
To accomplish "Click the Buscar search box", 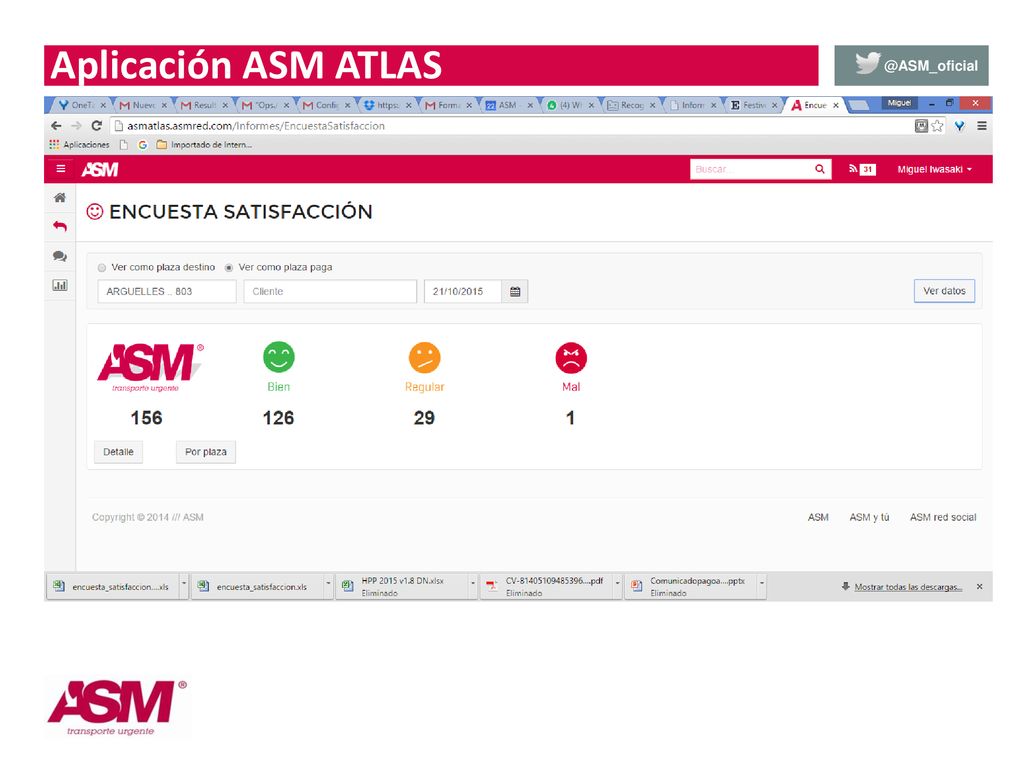I will 751,169.
